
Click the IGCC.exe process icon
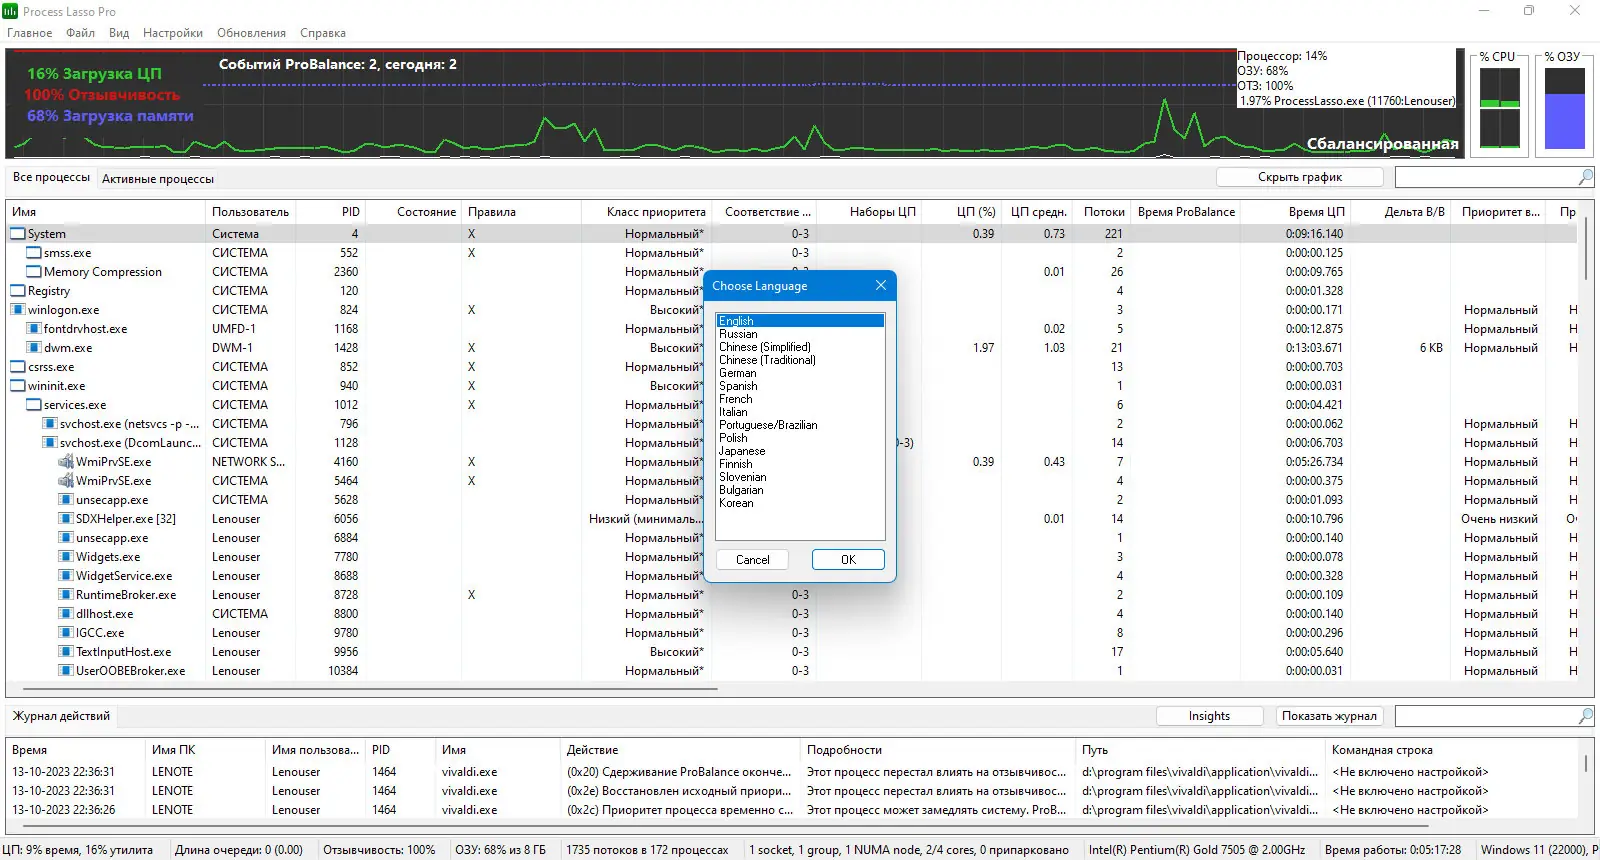66,633
